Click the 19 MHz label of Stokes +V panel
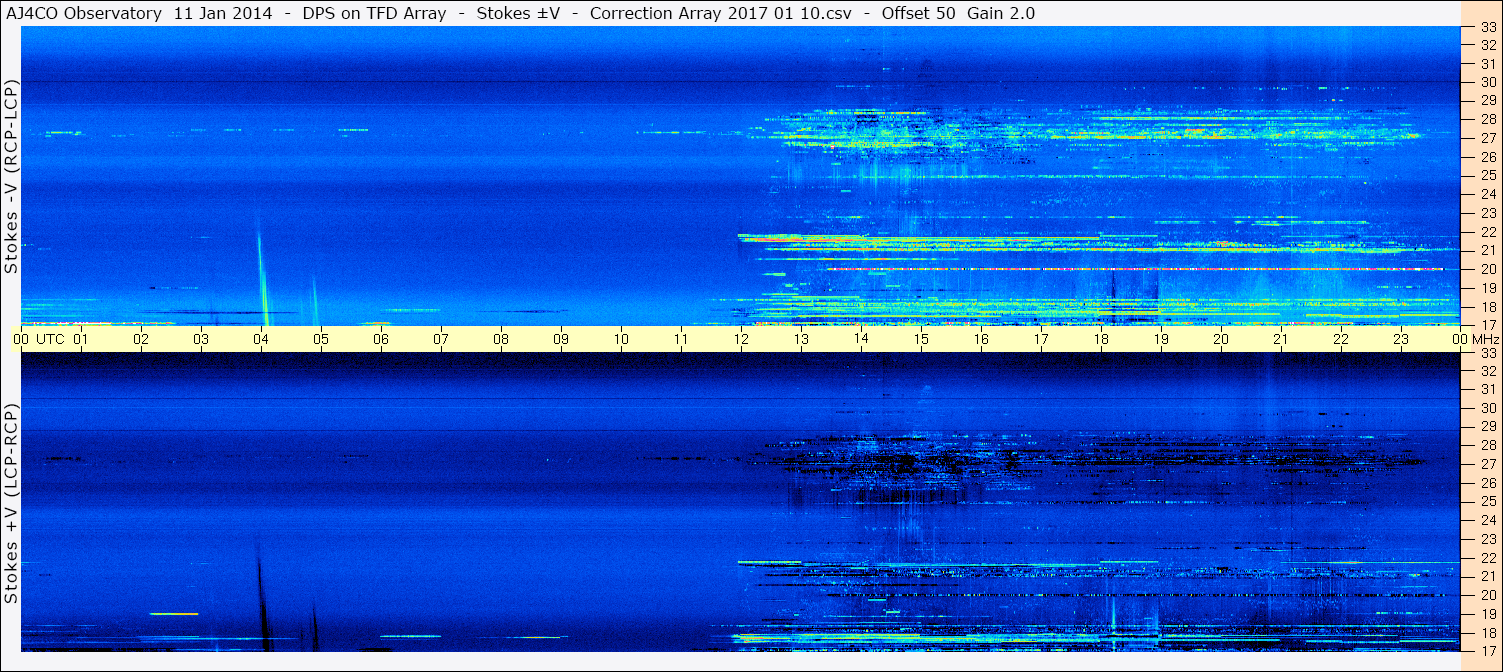 pos(1488,613)
